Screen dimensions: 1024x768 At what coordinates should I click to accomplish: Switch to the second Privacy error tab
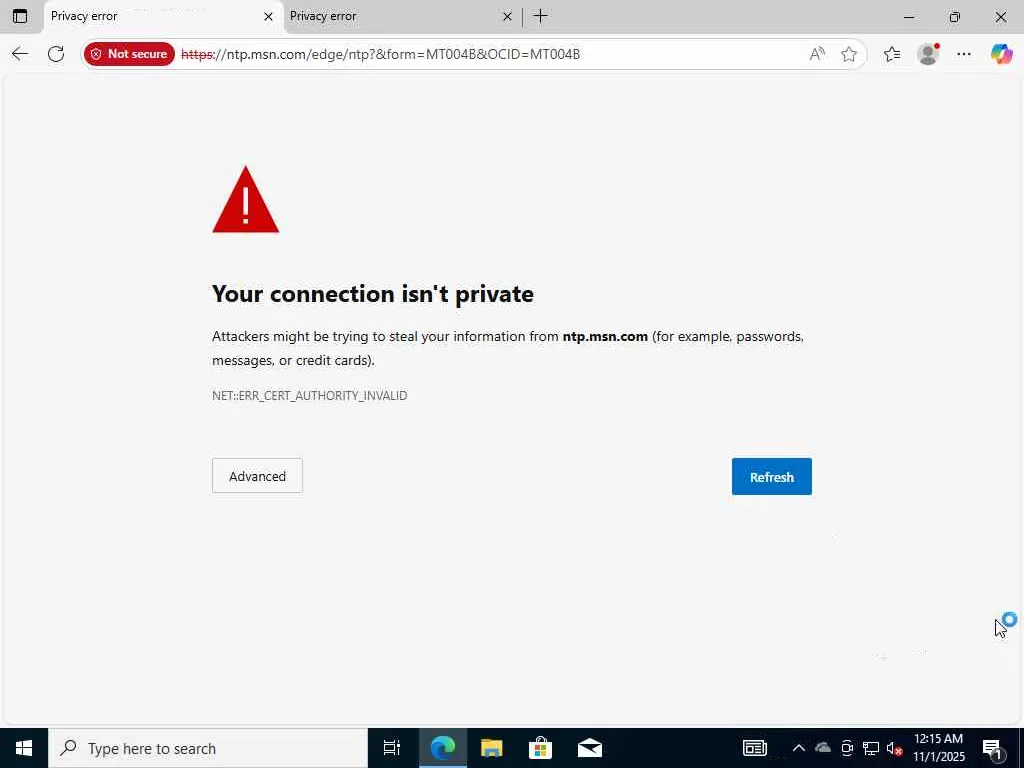(402, 17)
